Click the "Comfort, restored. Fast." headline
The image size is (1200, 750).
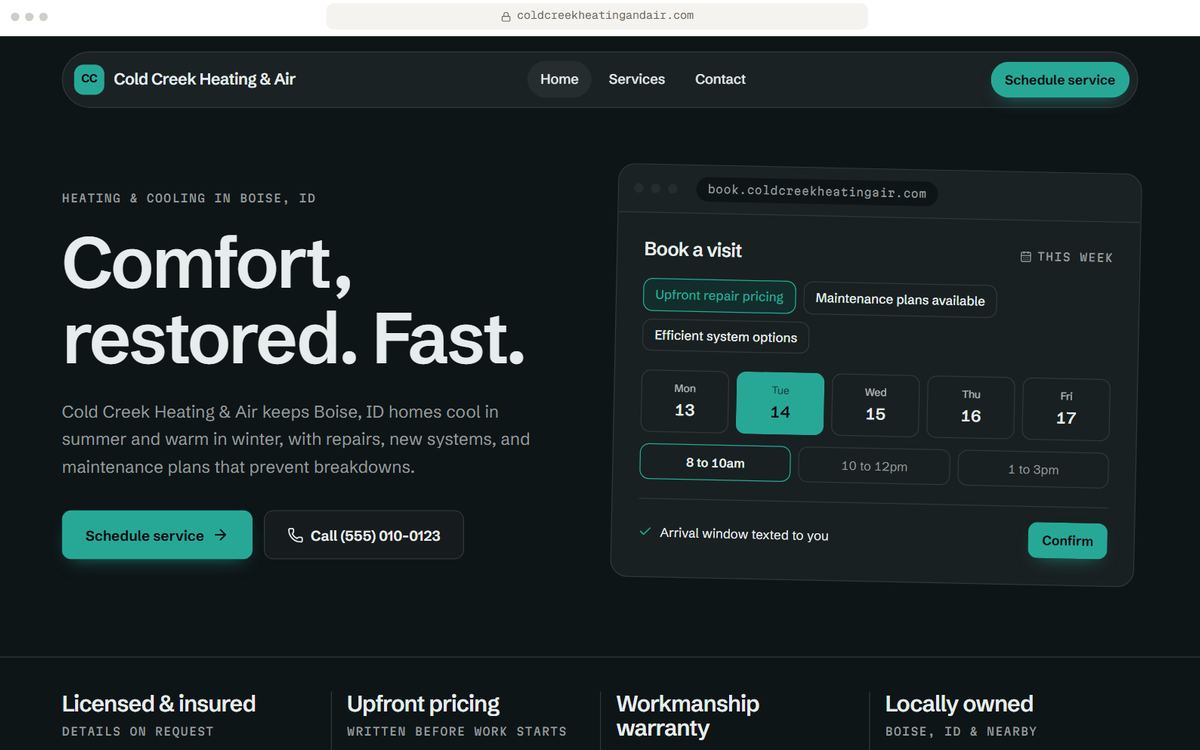coord(294,300)
